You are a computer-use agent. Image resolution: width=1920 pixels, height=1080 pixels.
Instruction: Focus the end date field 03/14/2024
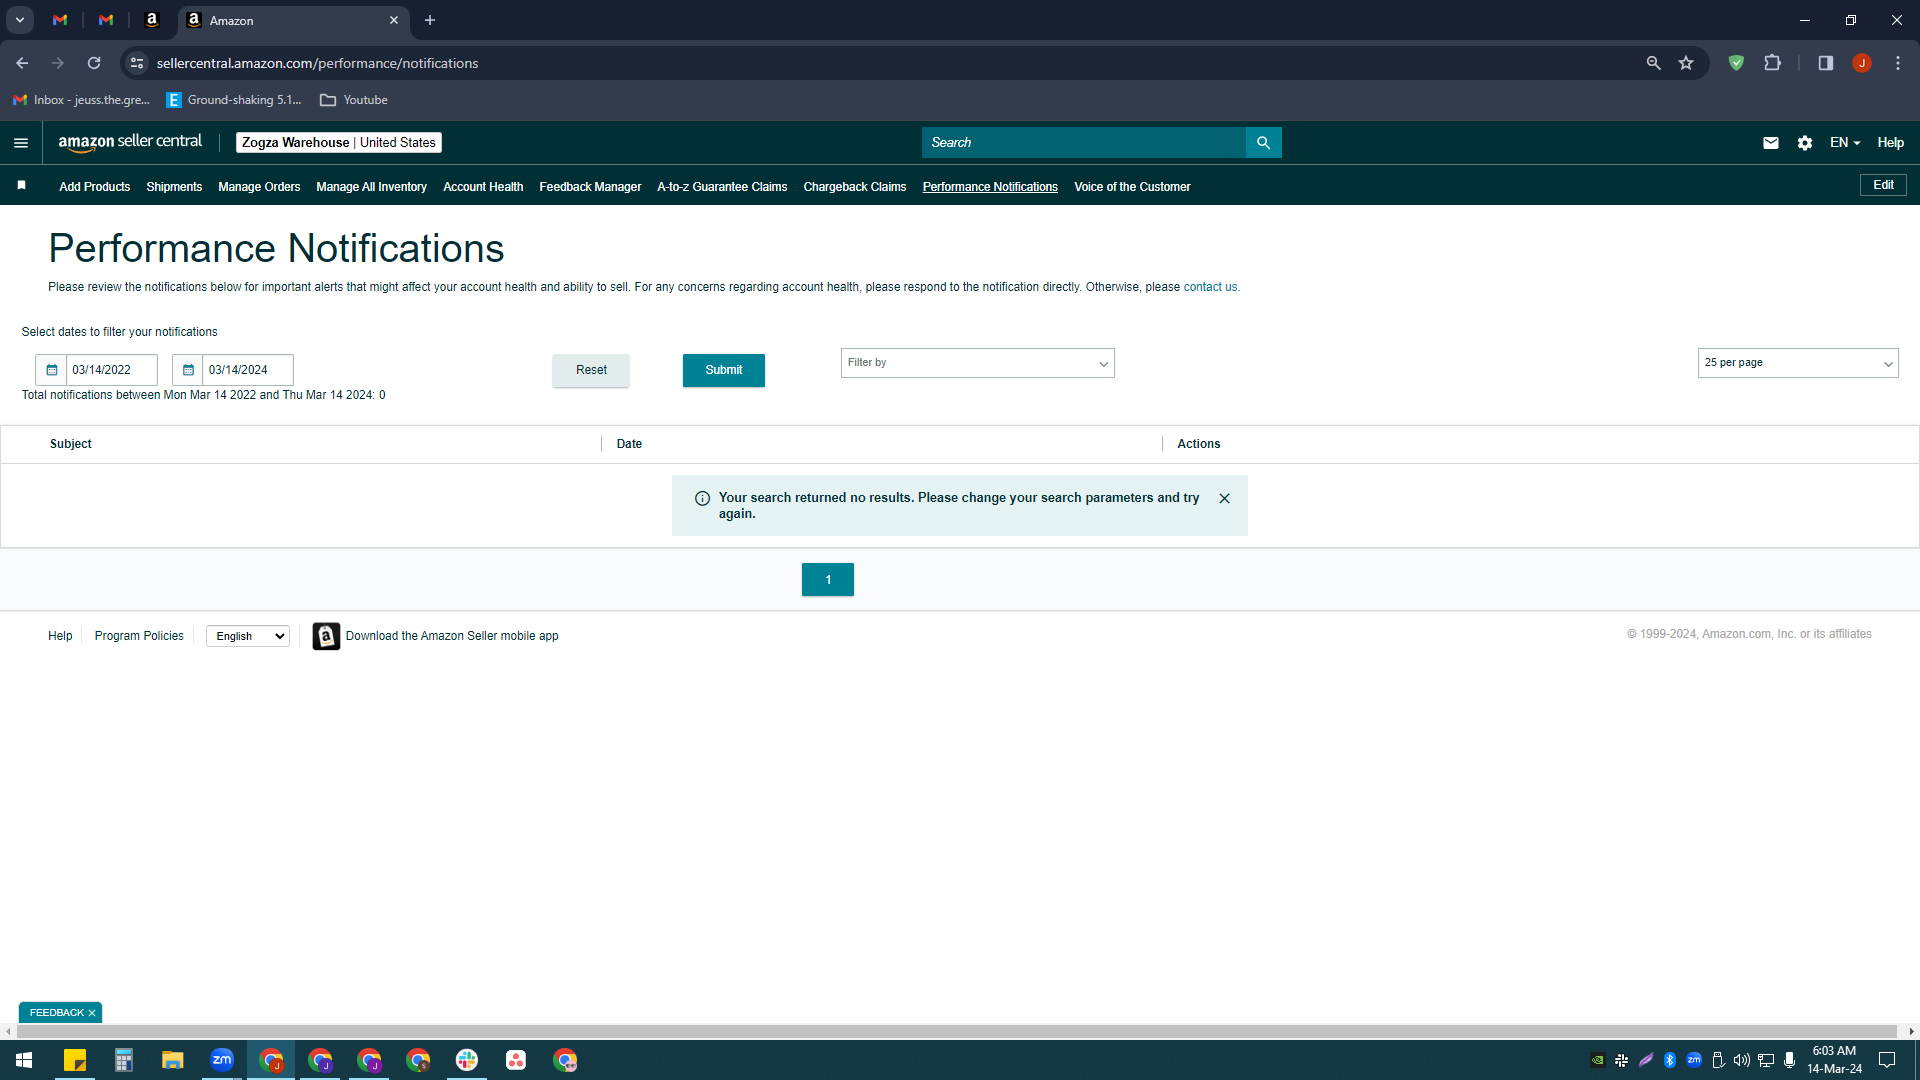click(x=248, y=370)
